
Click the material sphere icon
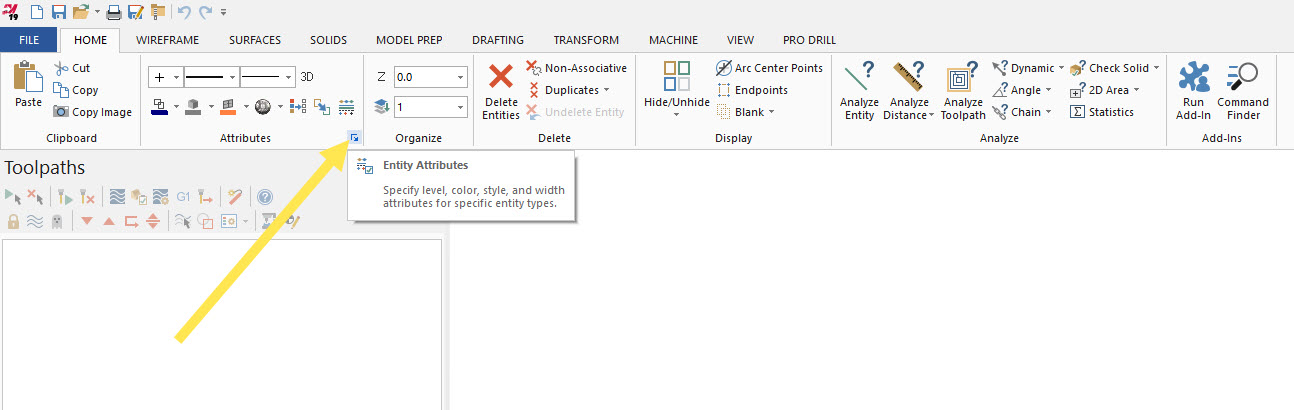pyautogui.click(x=263, y=105)
